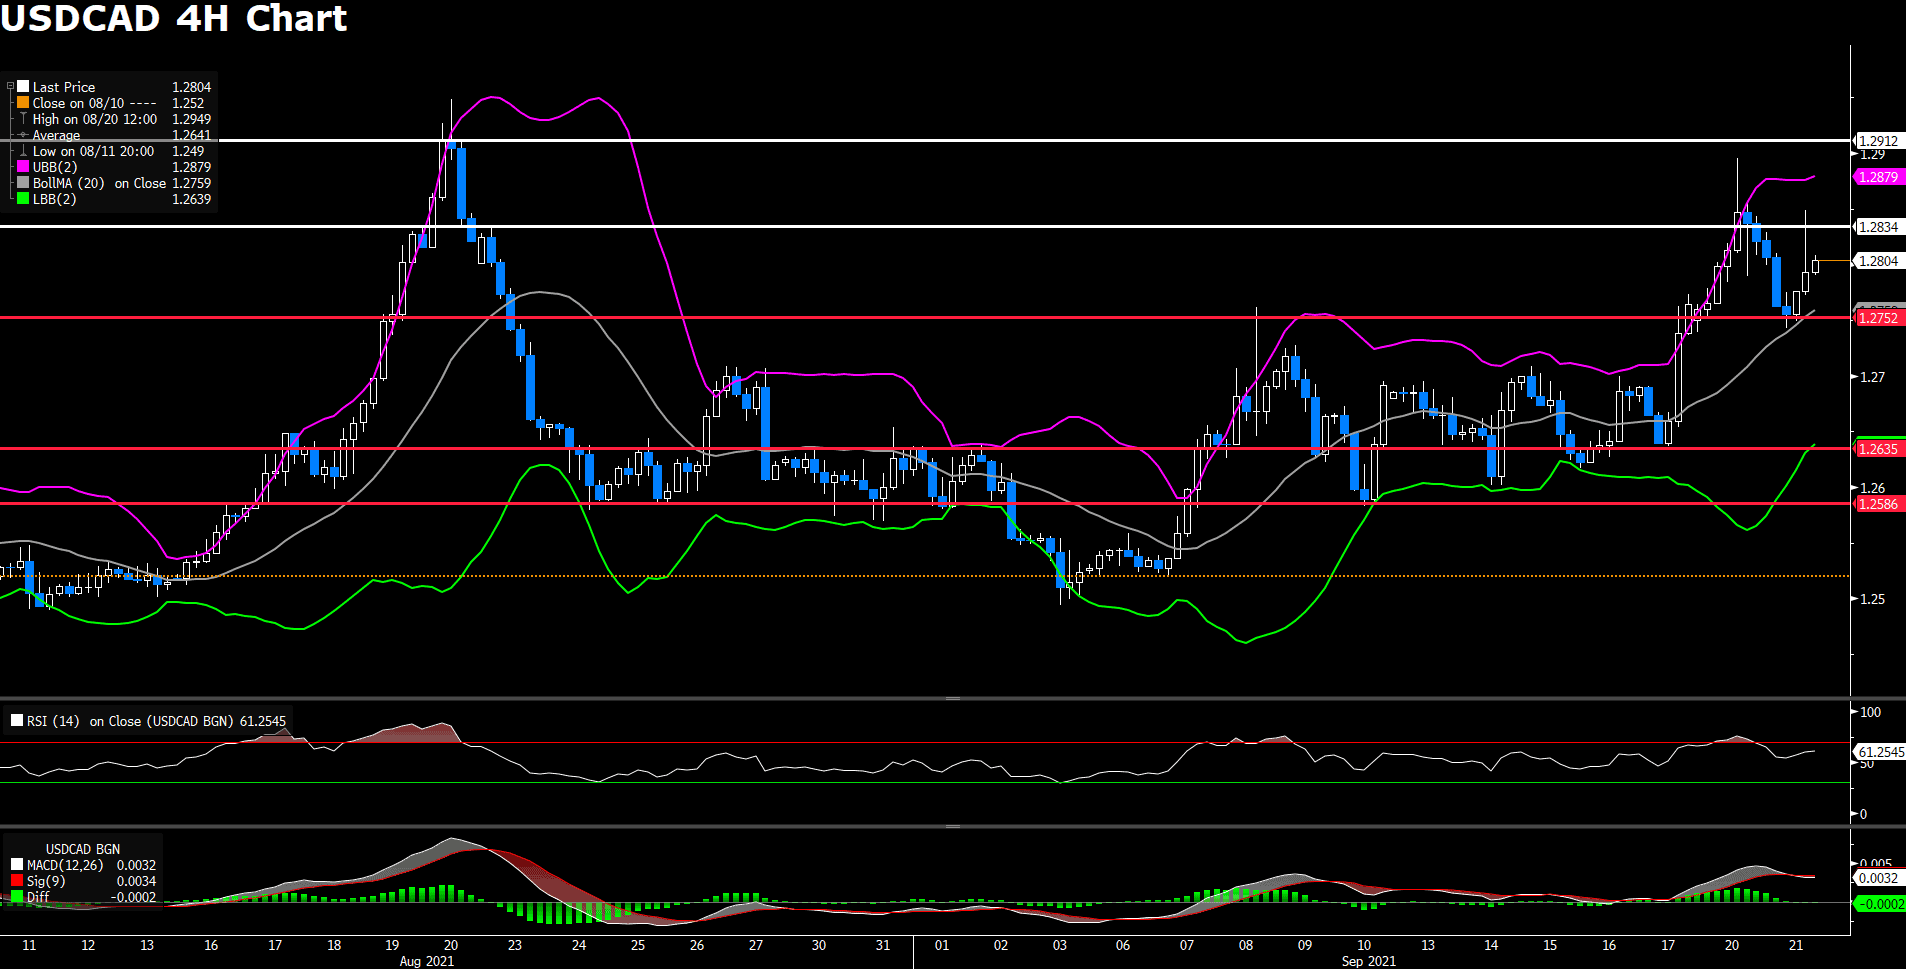
Task: Click the green Diff legend swatch
Action: 17,897
